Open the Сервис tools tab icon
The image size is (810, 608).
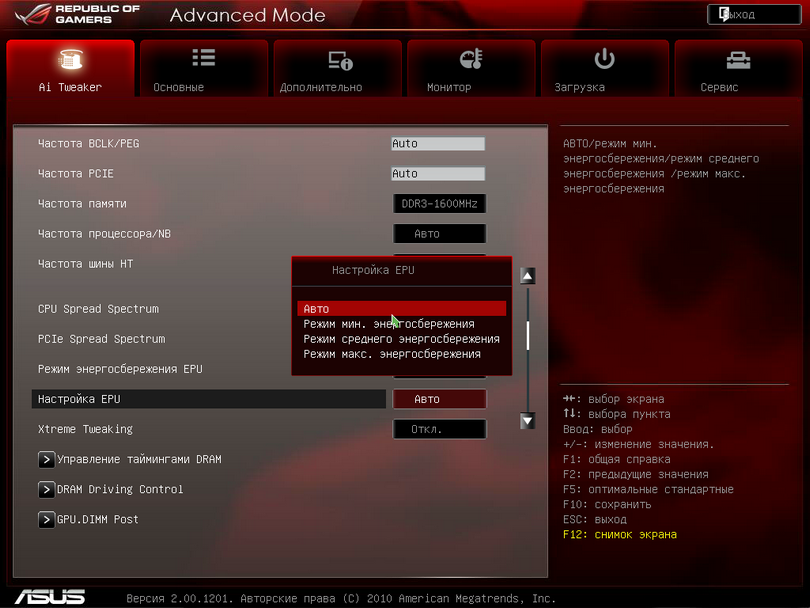click(x=739, y=60)
